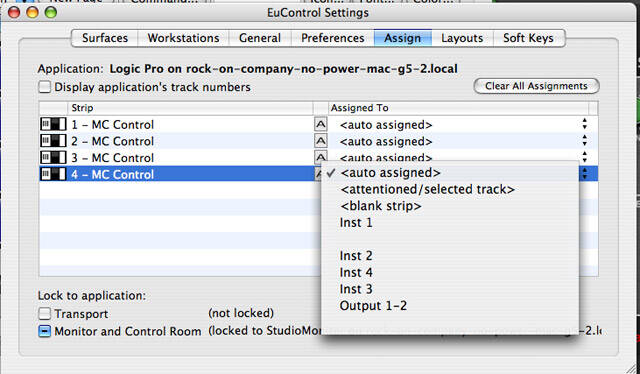Click the 'A' auto-assign icon on strip 2
This screenshot has height=374, width=640.
tap(320, 141)
